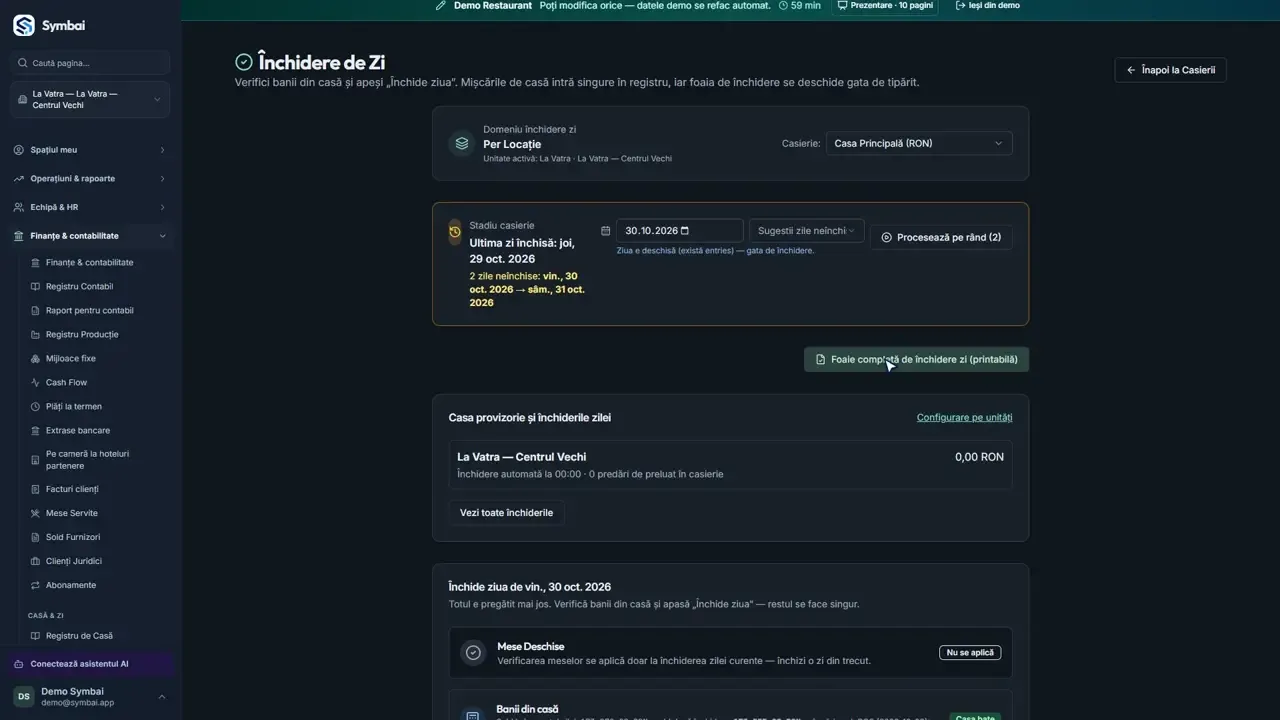Viewport: 1280px width, 720px height.
Task: Open the Casa Principală (RON) dropdown
Action: click(919, 144)
